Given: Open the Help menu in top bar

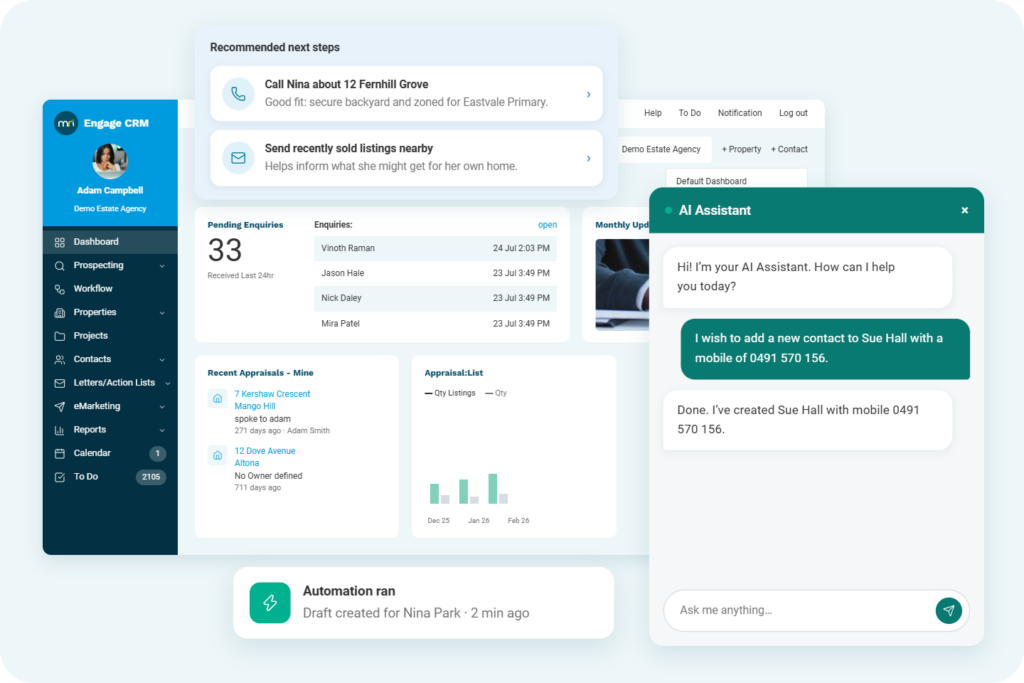Looking at the screenshot, I should (x=652, y=113).
